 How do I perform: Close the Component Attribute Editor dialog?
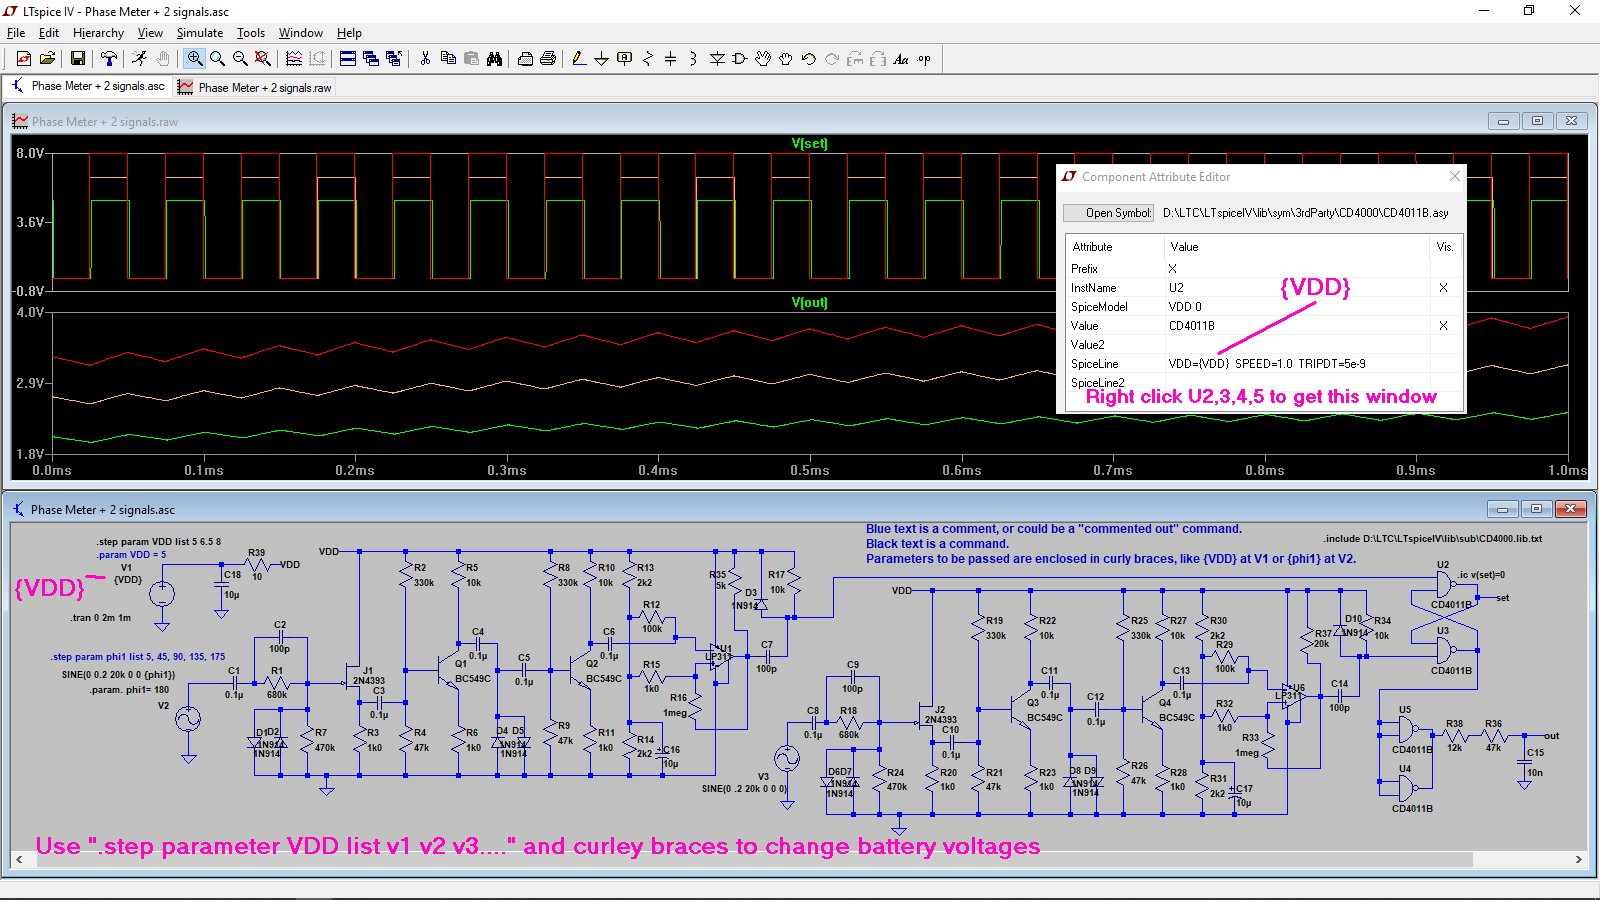1455,177
